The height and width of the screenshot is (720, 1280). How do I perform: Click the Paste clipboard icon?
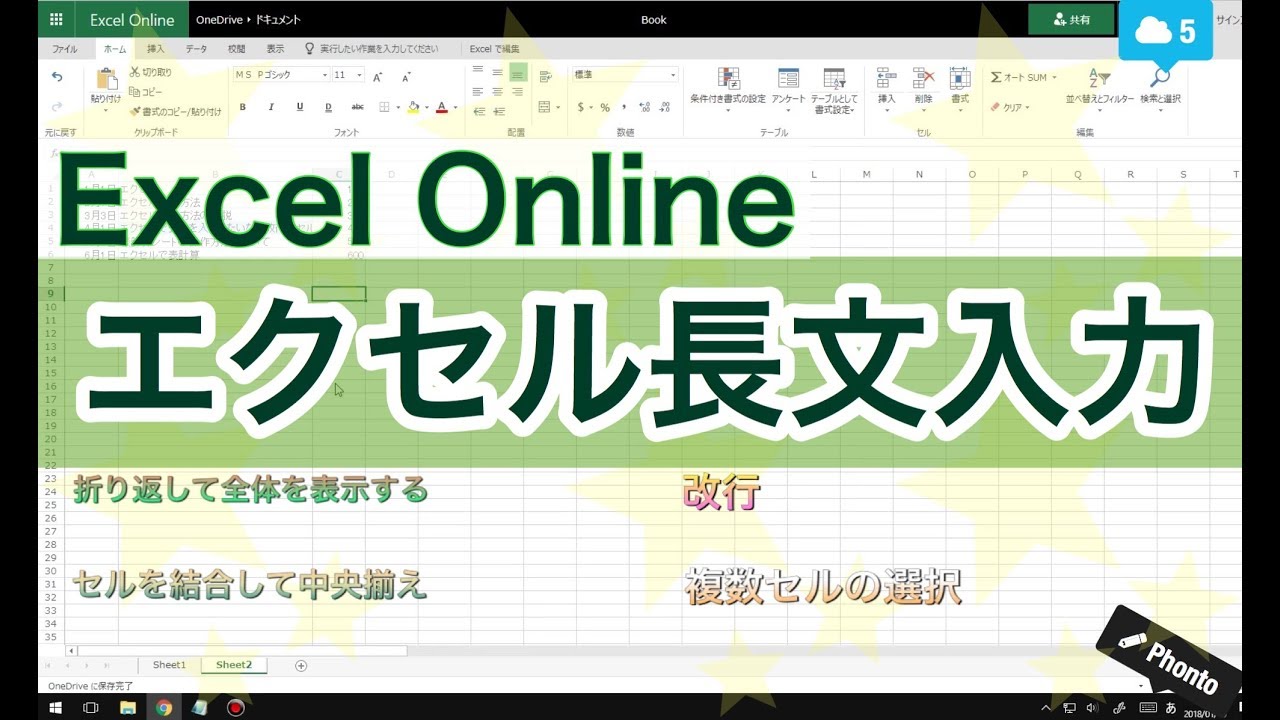[106, 80]
